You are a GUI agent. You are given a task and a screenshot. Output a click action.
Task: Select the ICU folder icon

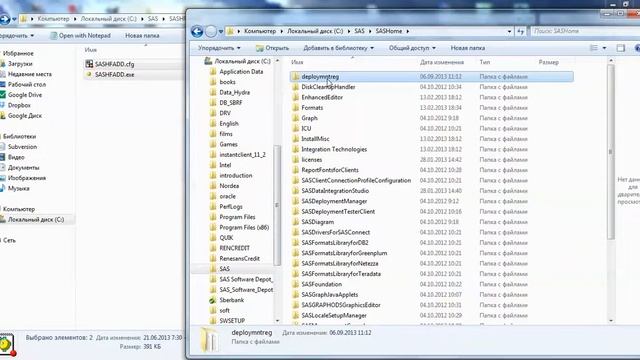click(x=296, y=128)
